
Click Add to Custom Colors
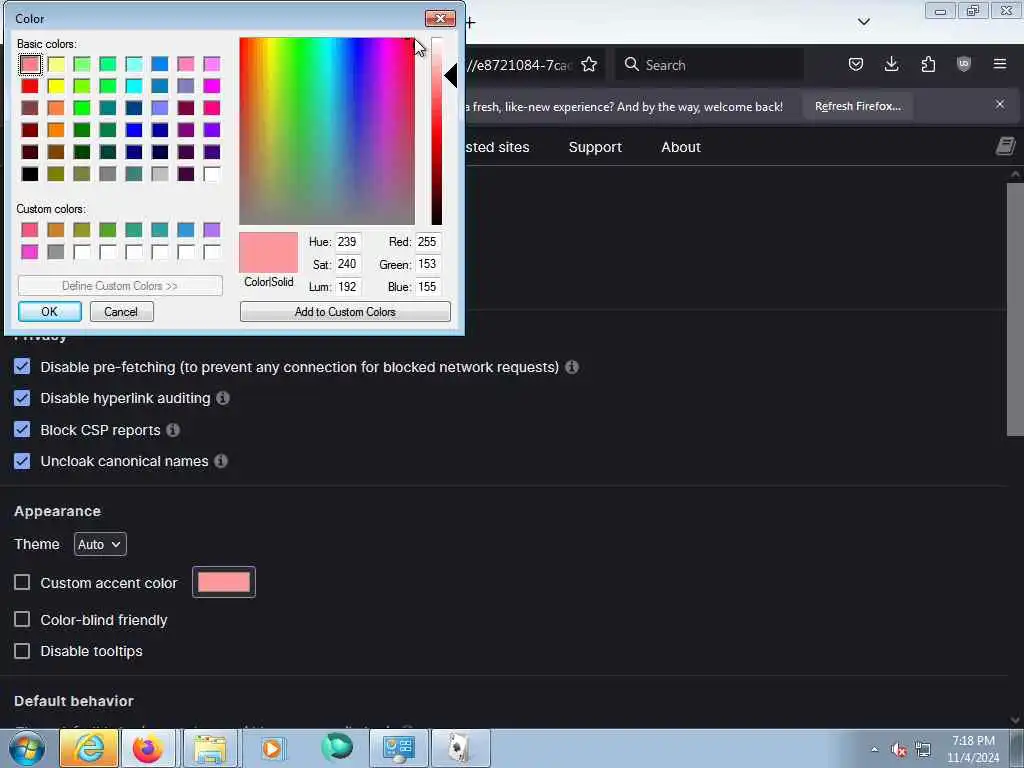pos(345,312)
